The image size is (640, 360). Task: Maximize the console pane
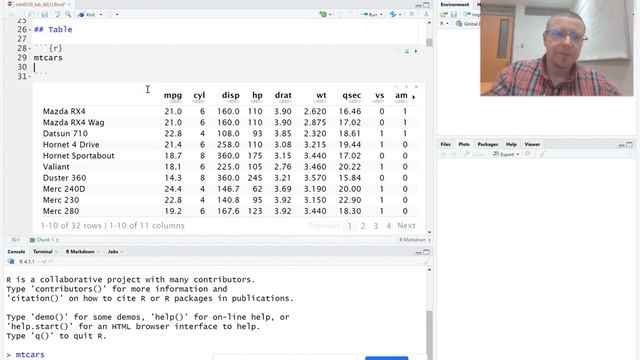pos(426,252)
